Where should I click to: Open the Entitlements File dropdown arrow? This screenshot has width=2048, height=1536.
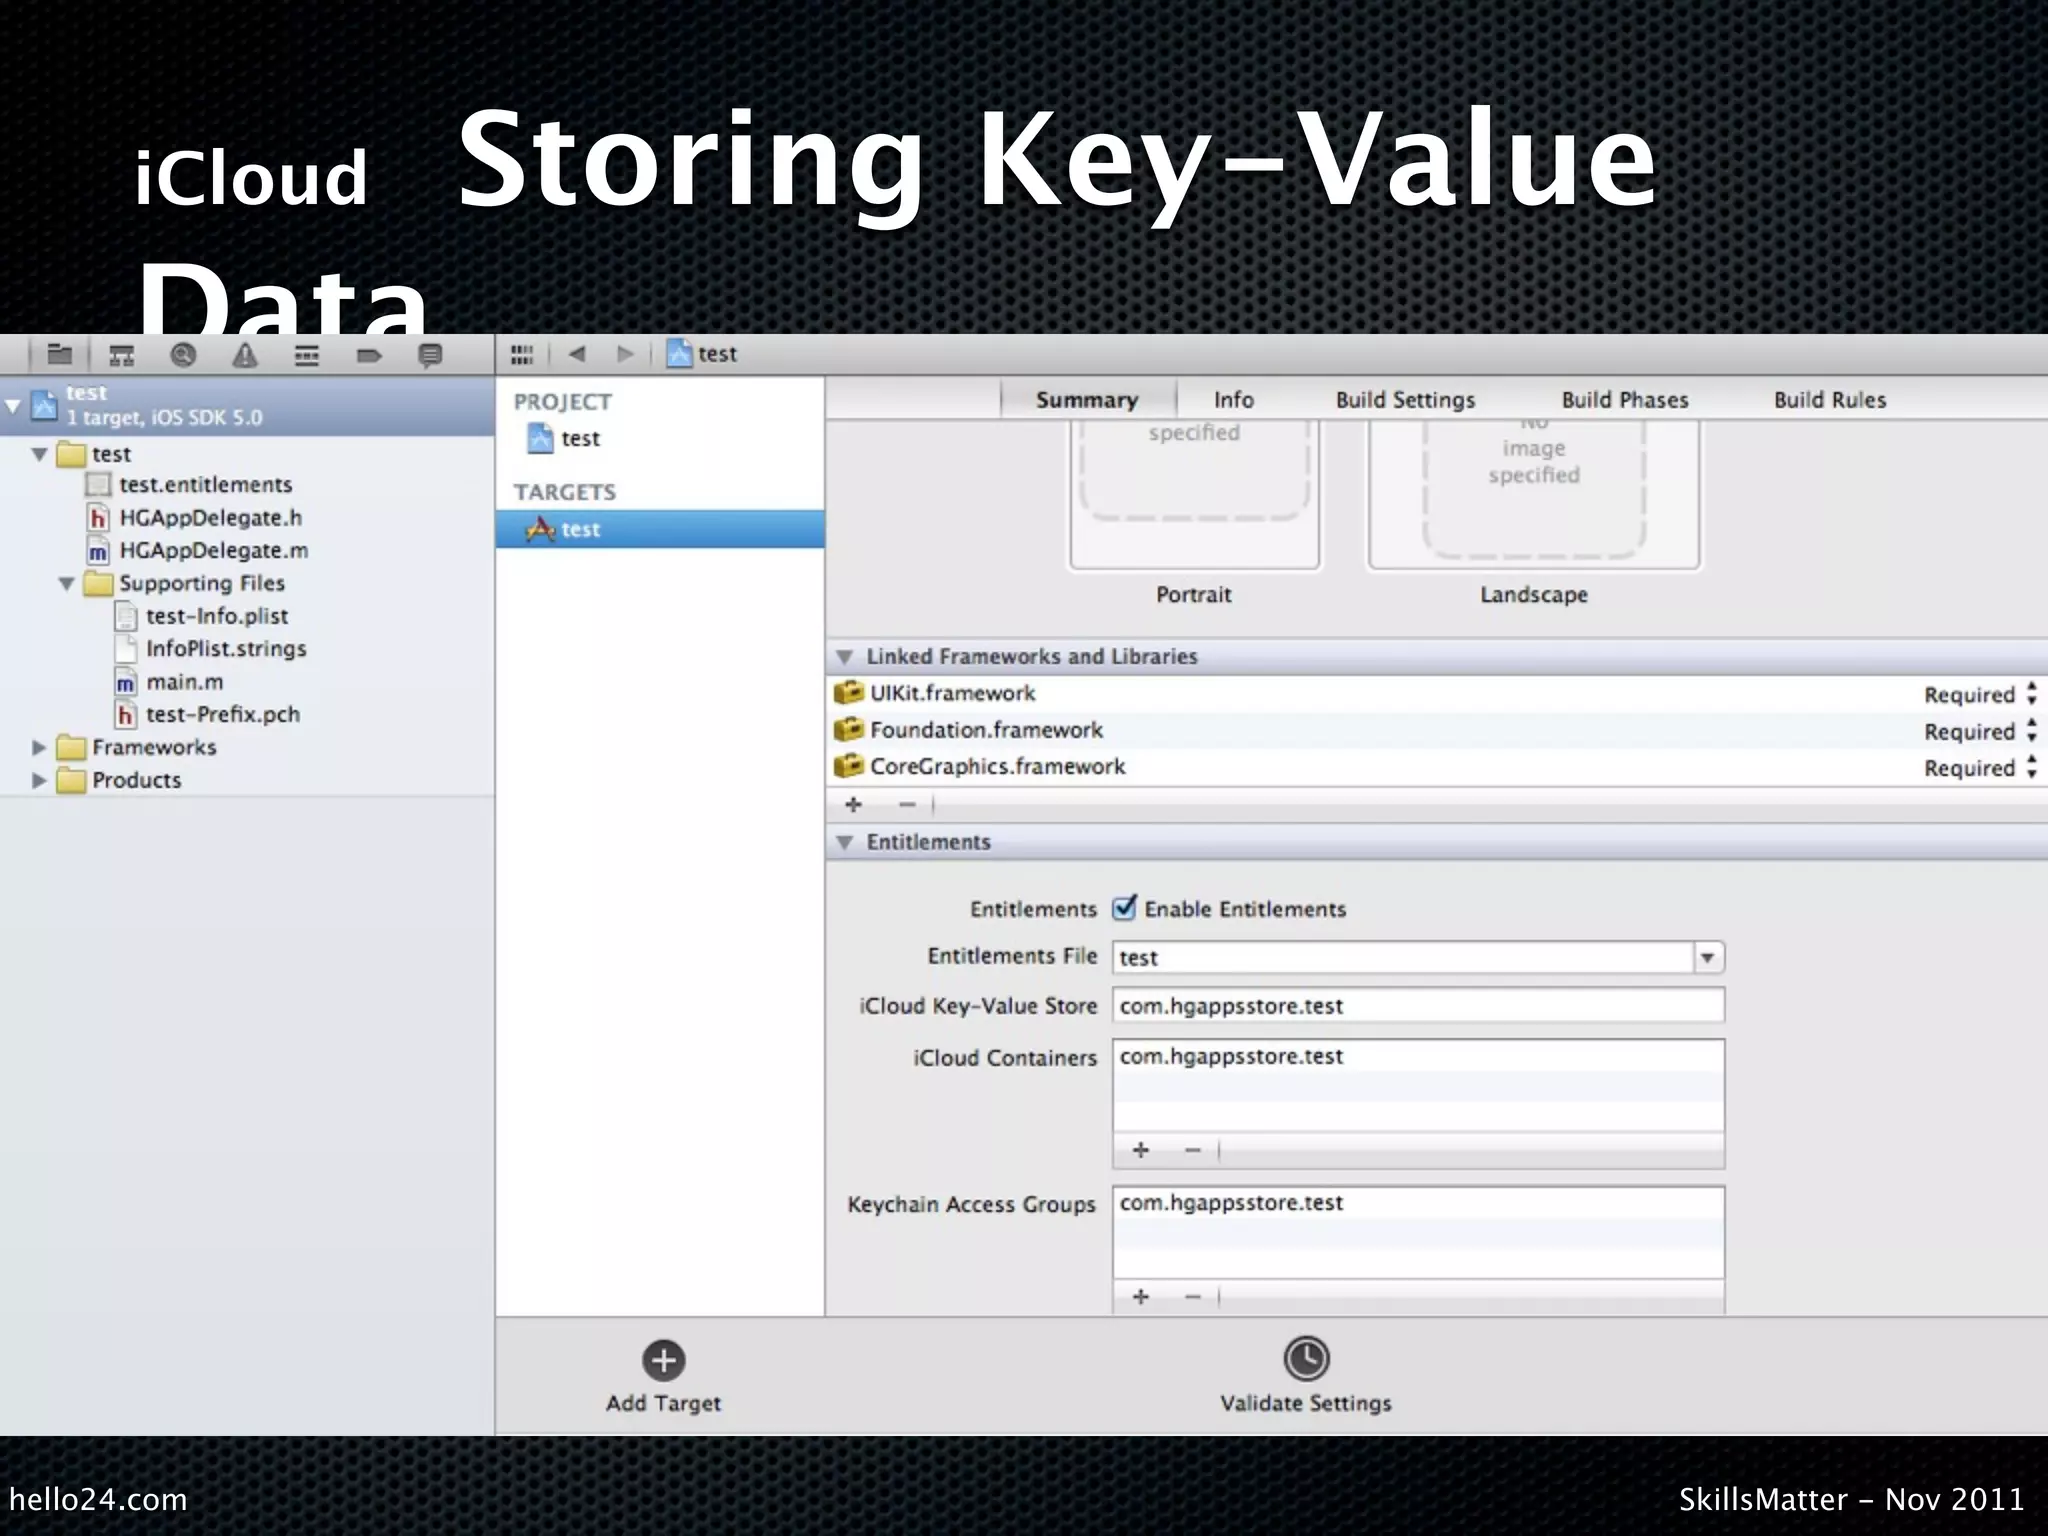coord(1708,957)
